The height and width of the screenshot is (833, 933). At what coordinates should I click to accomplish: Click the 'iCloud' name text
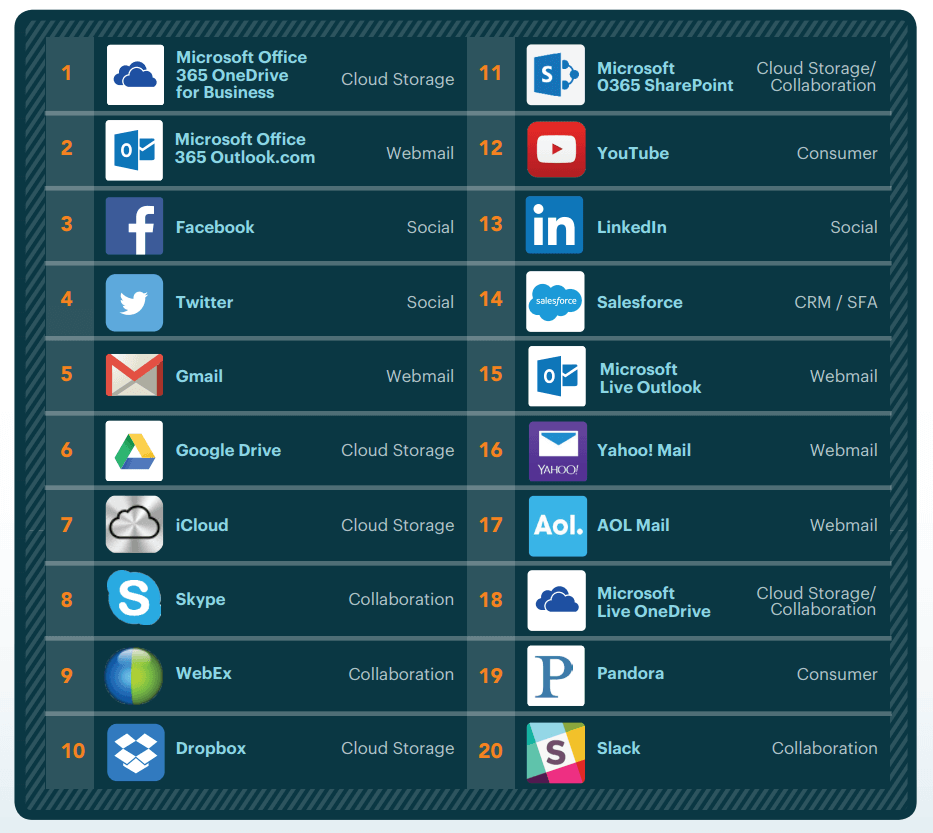(x=202, y=525)
